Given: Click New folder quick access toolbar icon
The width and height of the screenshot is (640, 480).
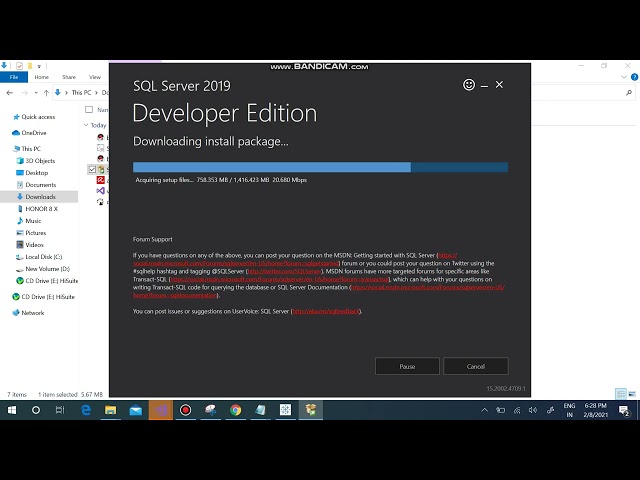Looking at the screenshot, I should tap(30, 65).
